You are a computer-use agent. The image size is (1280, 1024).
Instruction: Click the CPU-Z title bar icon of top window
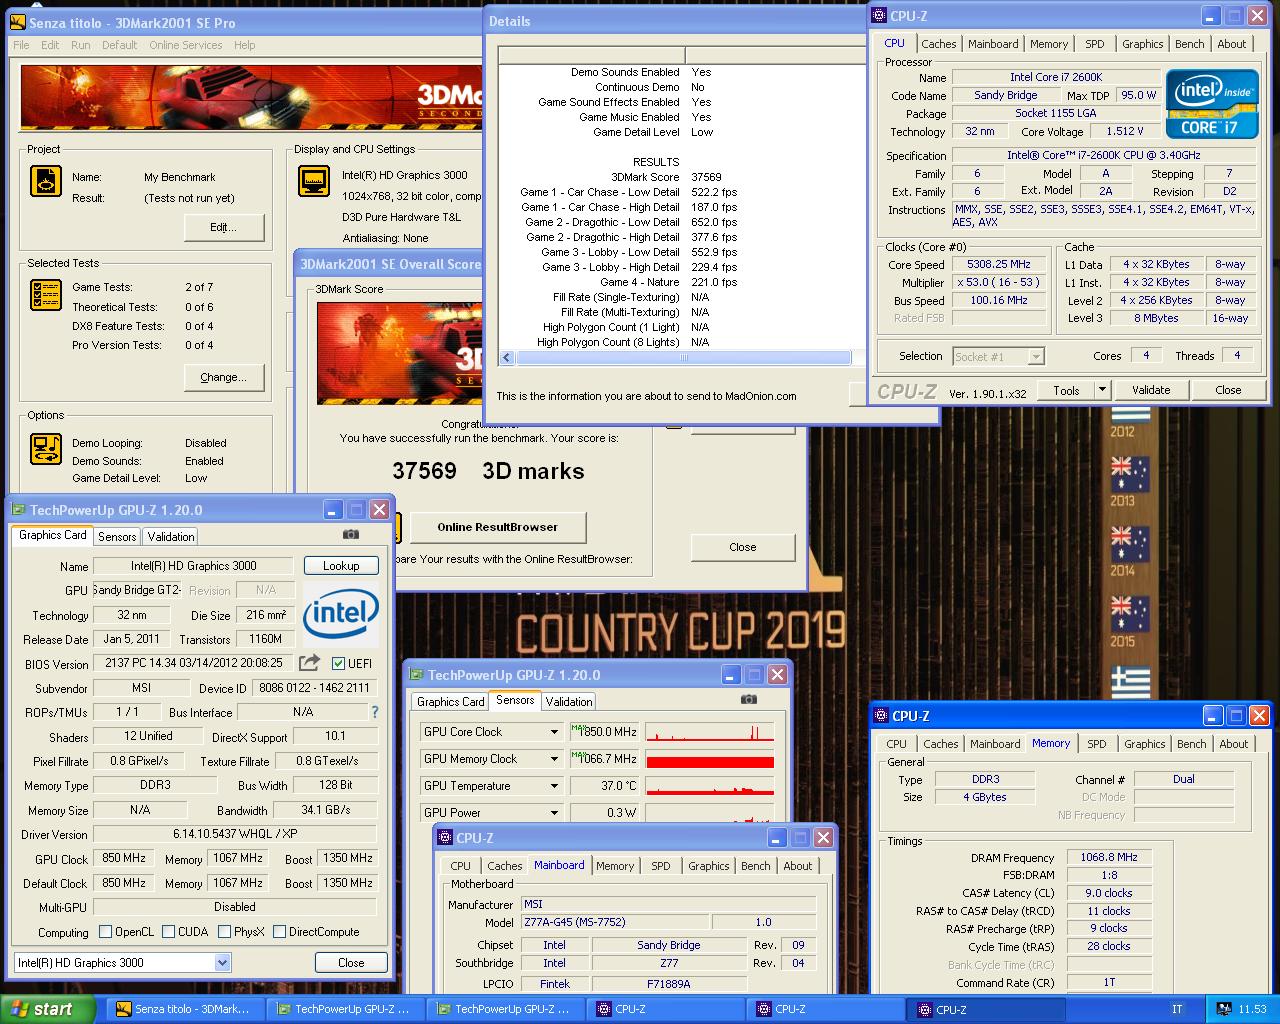(880, 15)
